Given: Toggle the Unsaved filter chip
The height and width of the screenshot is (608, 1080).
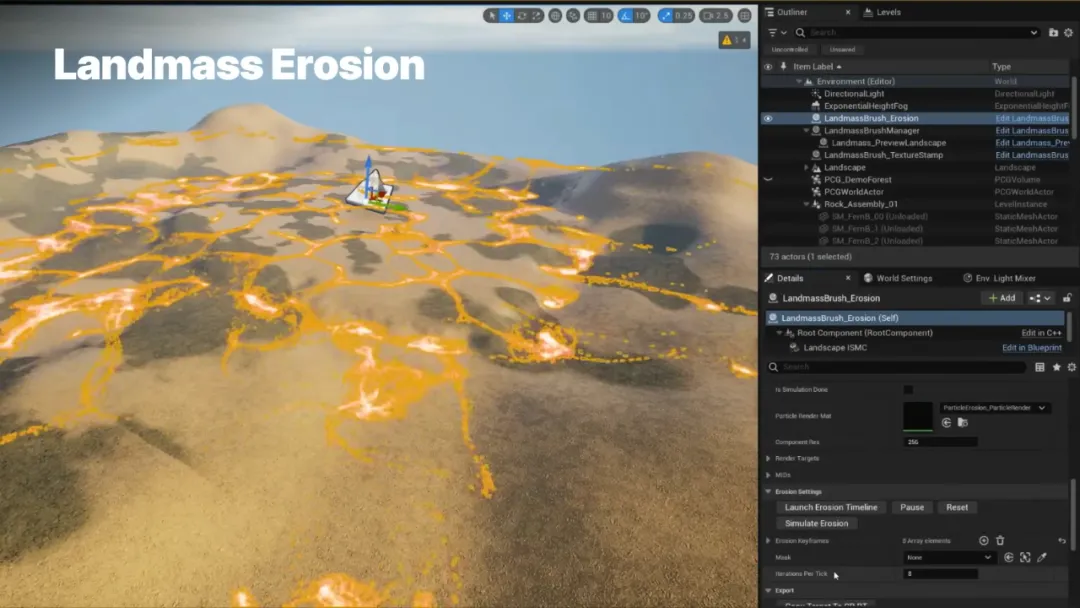Looking at the screenshot, I should click(x=842, y=50).
